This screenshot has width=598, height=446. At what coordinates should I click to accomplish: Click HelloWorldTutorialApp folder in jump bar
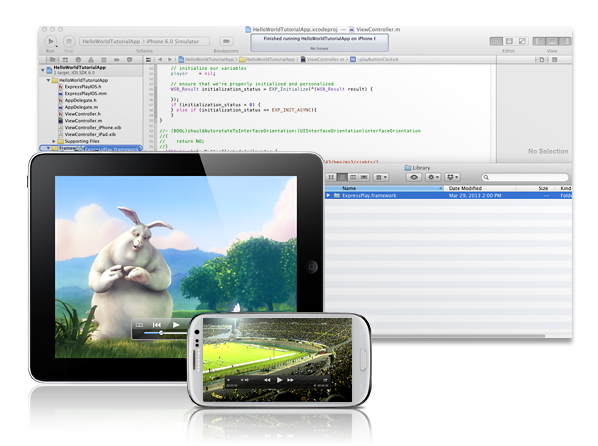pos(268,60)
